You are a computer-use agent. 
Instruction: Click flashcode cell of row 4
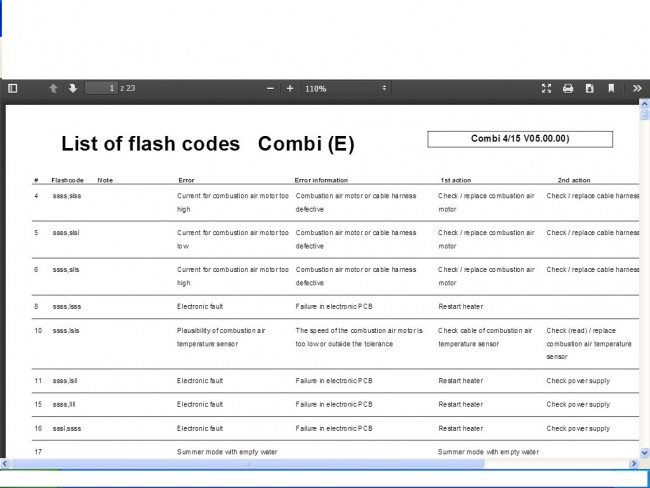pos(67,196)
